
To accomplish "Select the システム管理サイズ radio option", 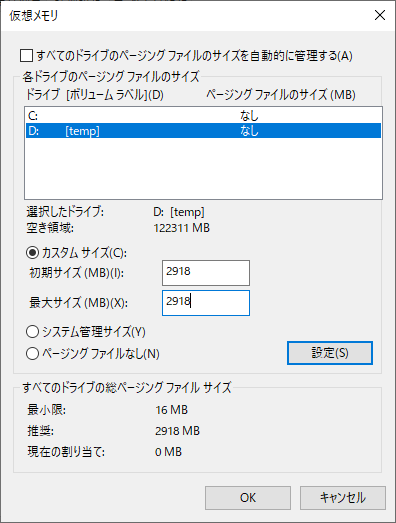I will (32, 332).
